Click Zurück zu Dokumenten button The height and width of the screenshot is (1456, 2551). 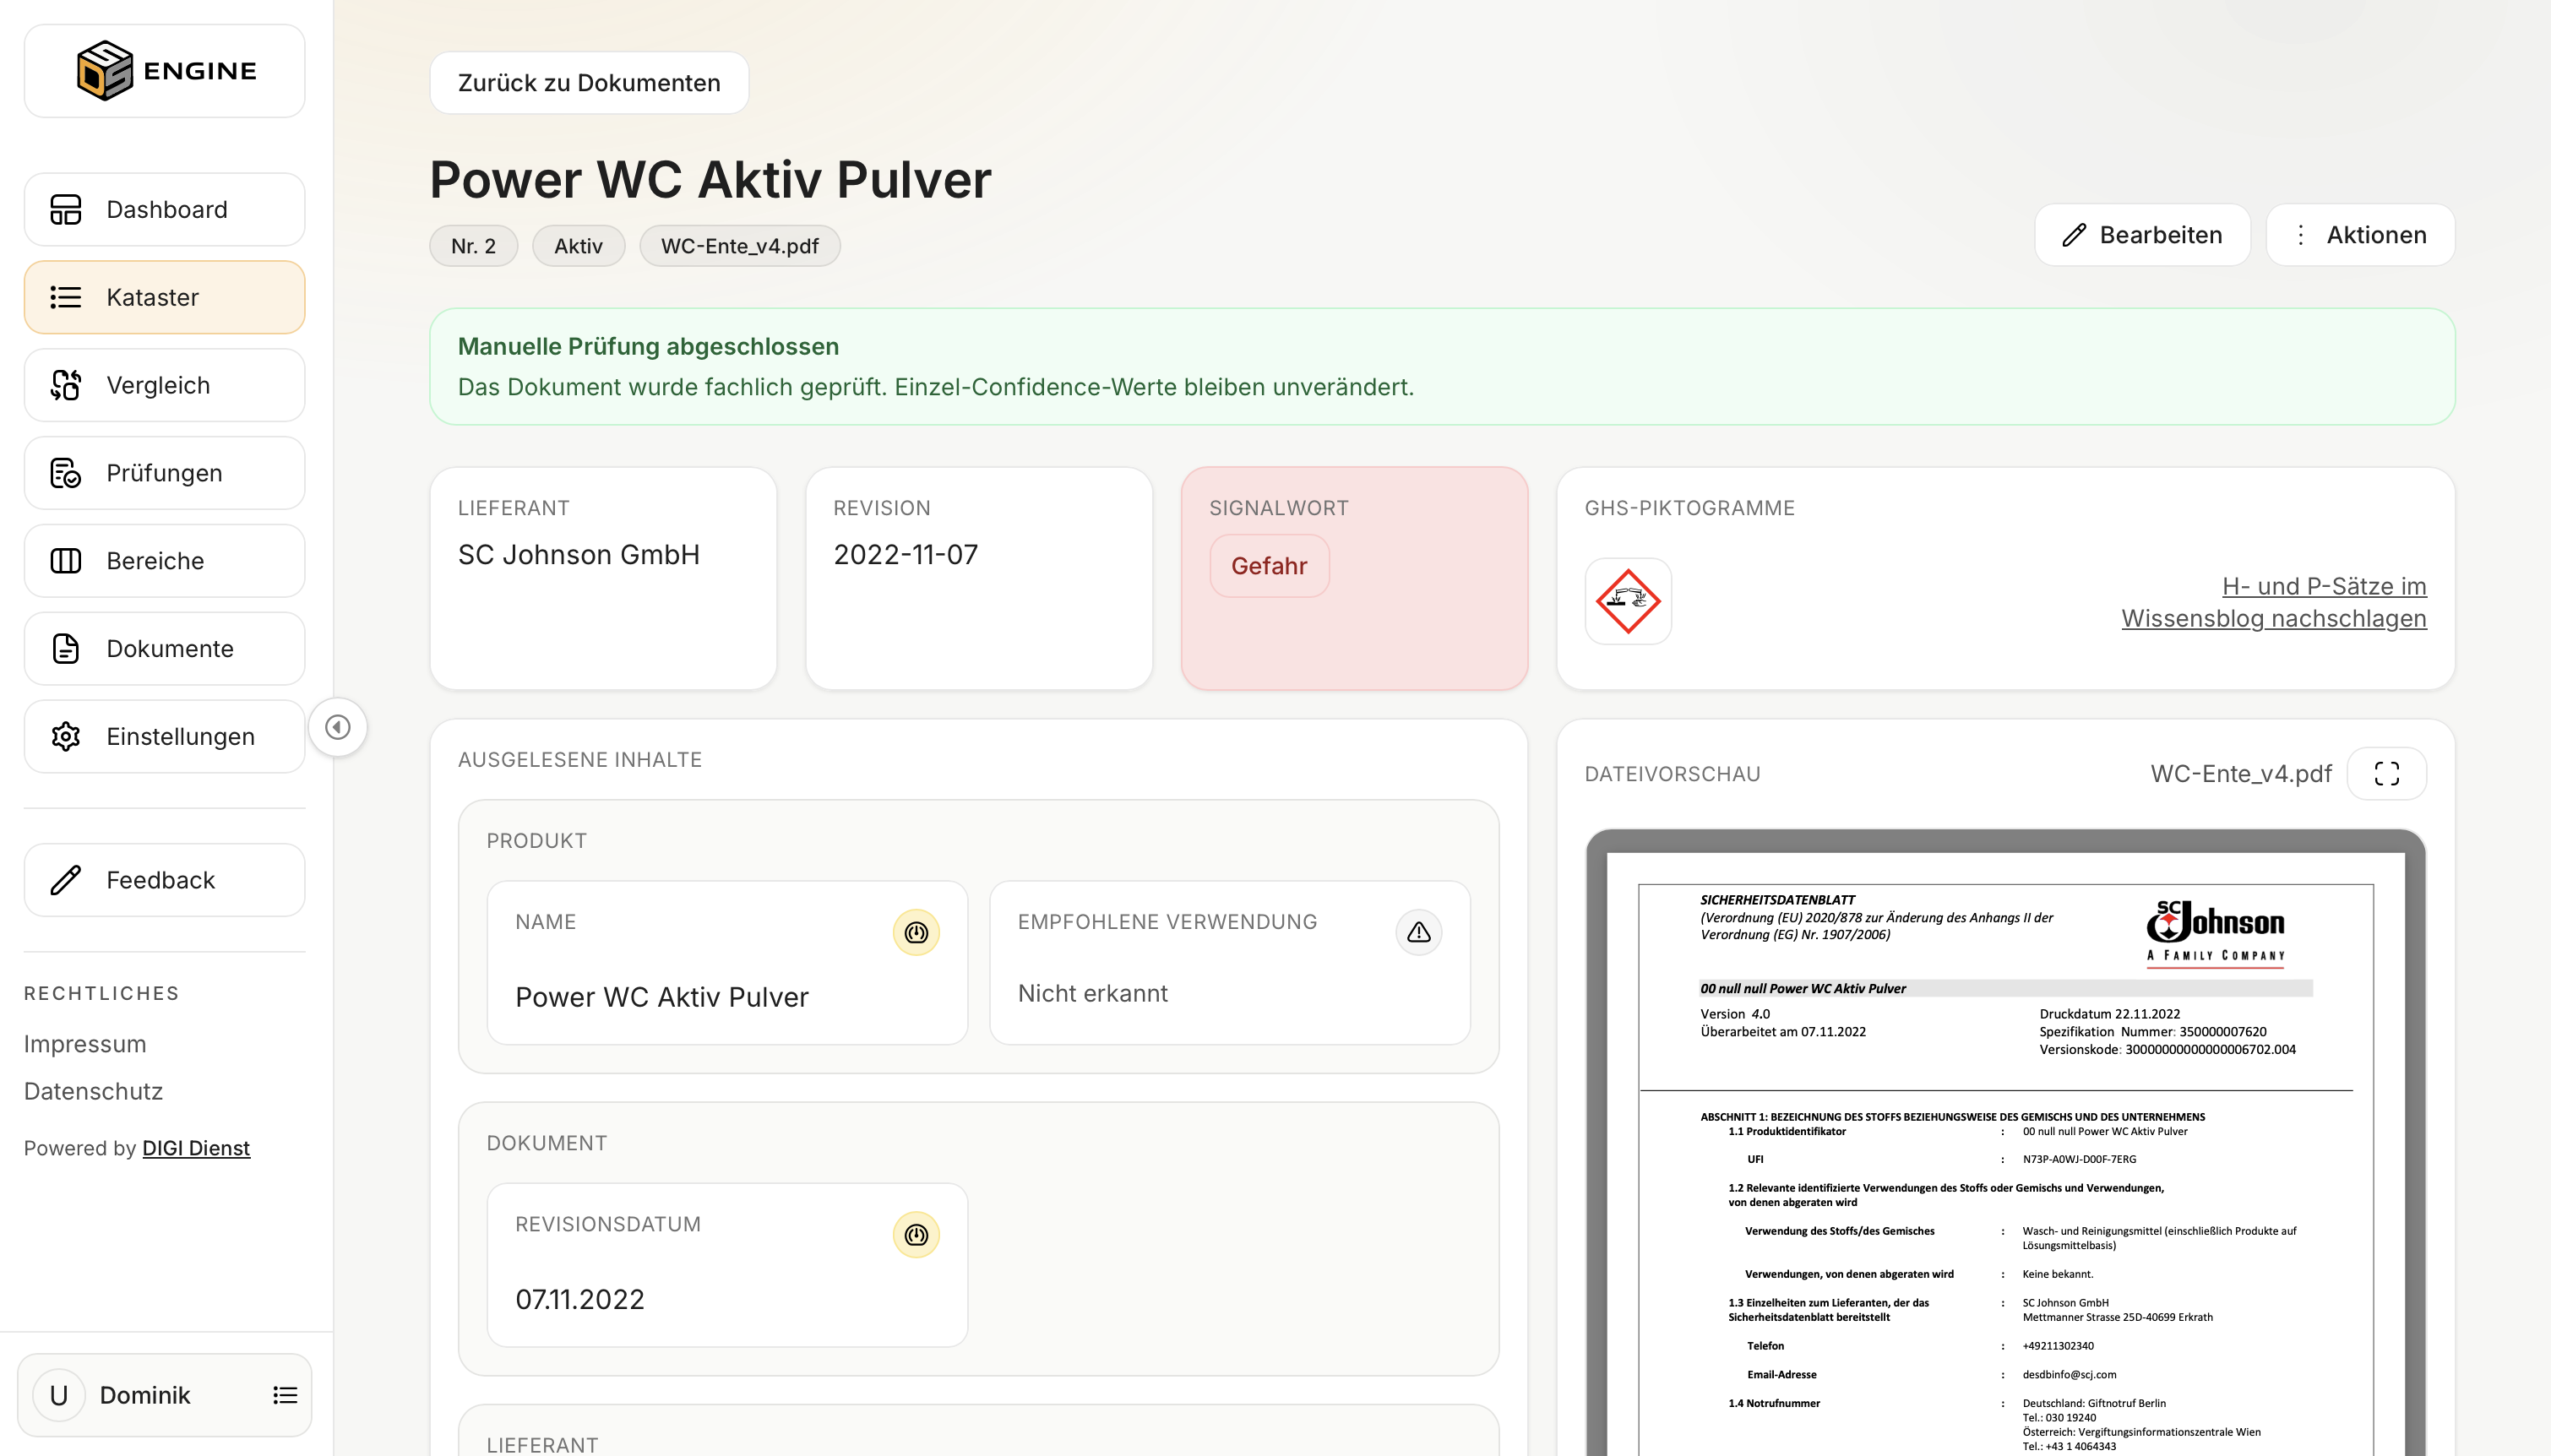pyautogui.click(x=589, y=83)
